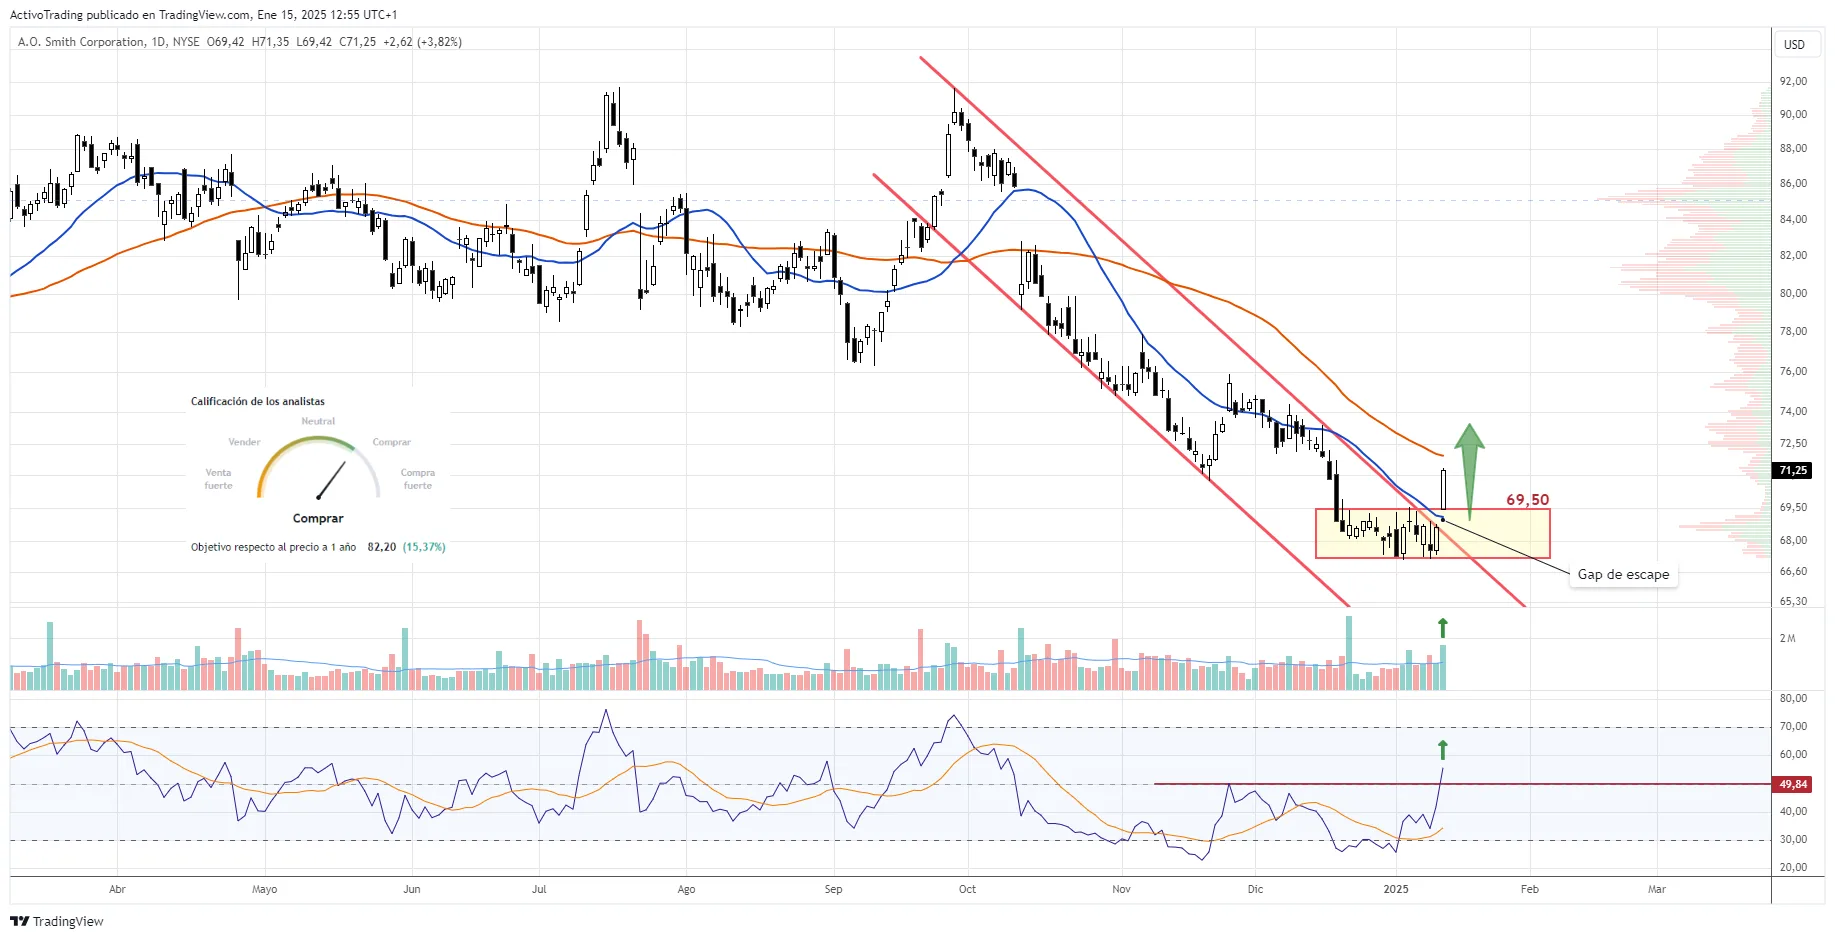The width and height of the screenshot is (1835, 939).
Task: Click the RSI value label 49,84
Action: click(x=1793, y=784)
